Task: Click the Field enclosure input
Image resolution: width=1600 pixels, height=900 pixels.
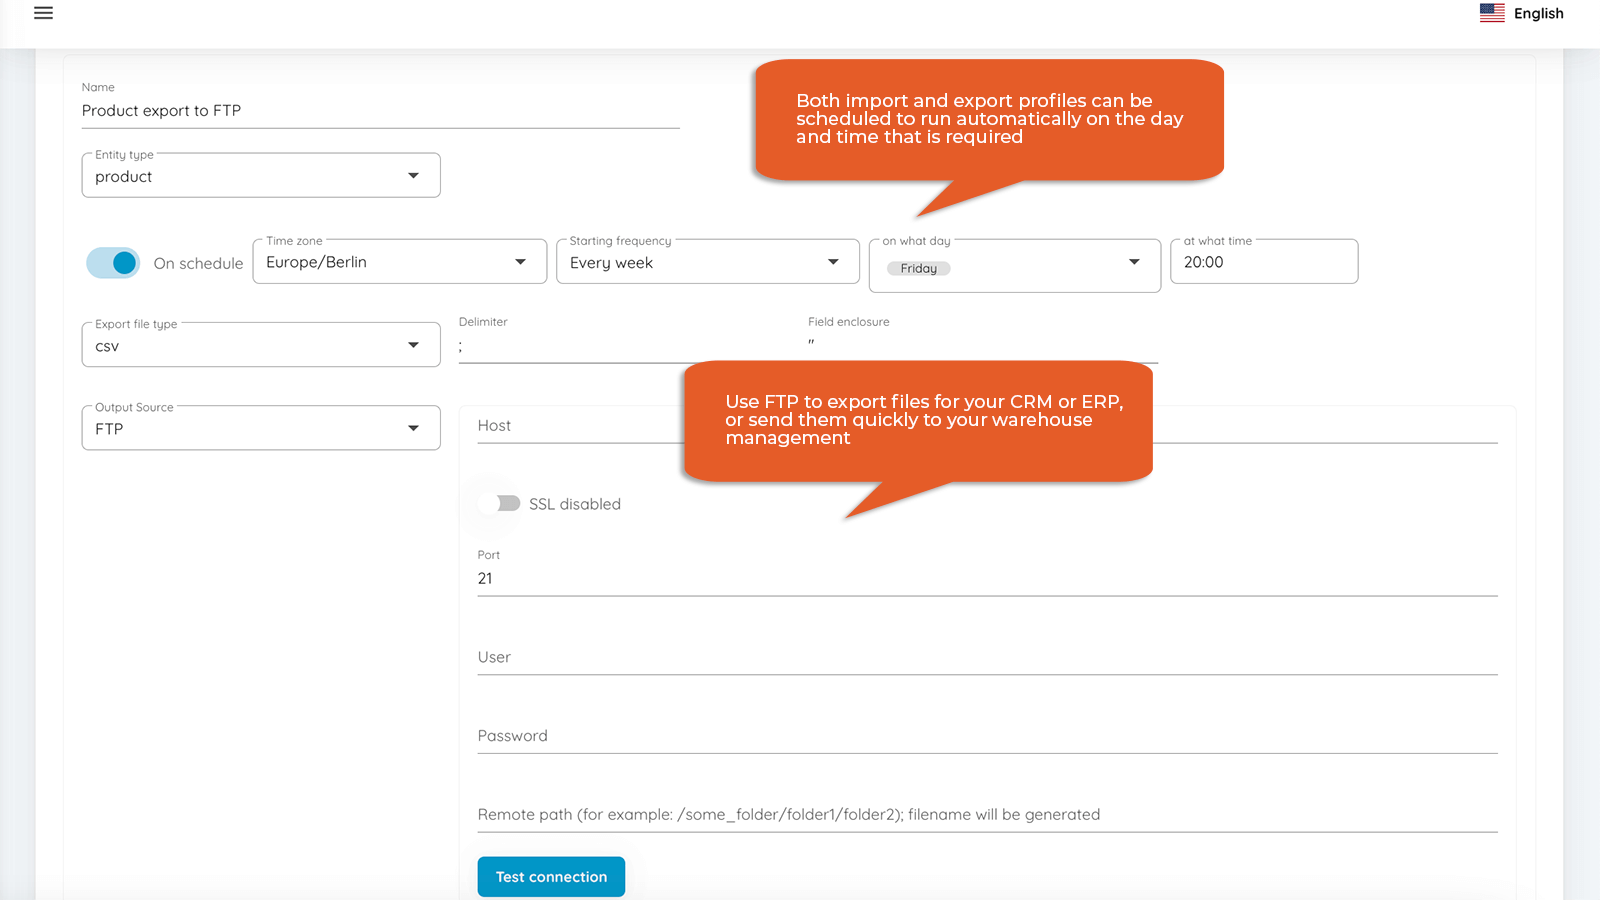Action: [980, 345]
